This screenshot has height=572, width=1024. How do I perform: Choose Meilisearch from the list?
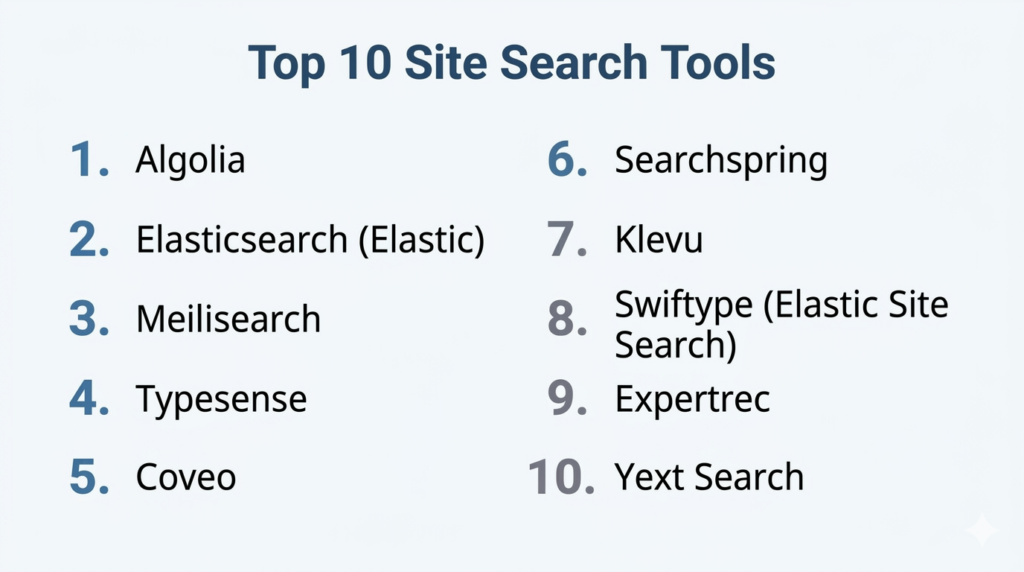coord(228,320)
